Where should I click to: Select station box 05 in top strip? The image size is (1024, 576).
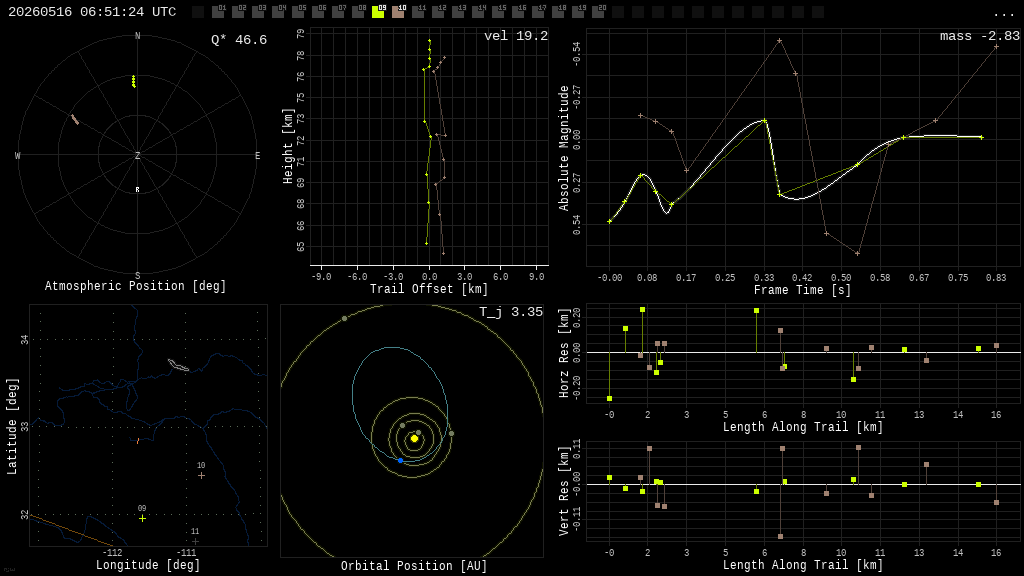(x=298, y=12)
